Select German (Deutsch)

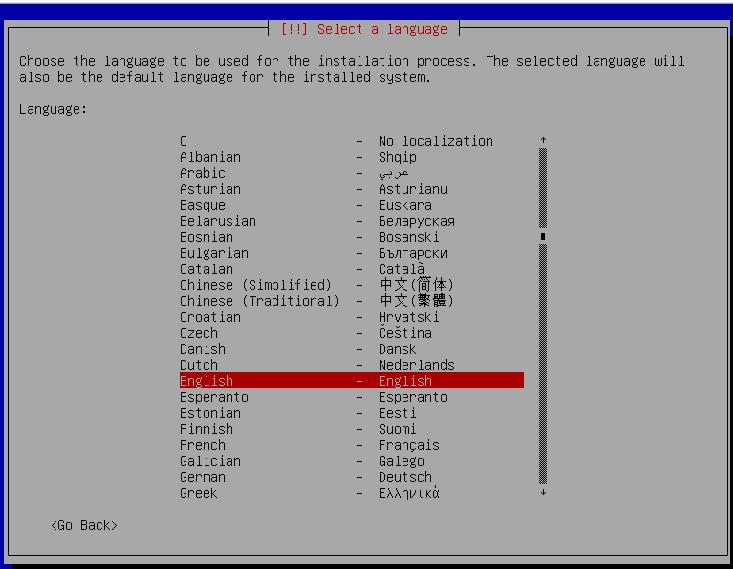[x=352, y=477]
